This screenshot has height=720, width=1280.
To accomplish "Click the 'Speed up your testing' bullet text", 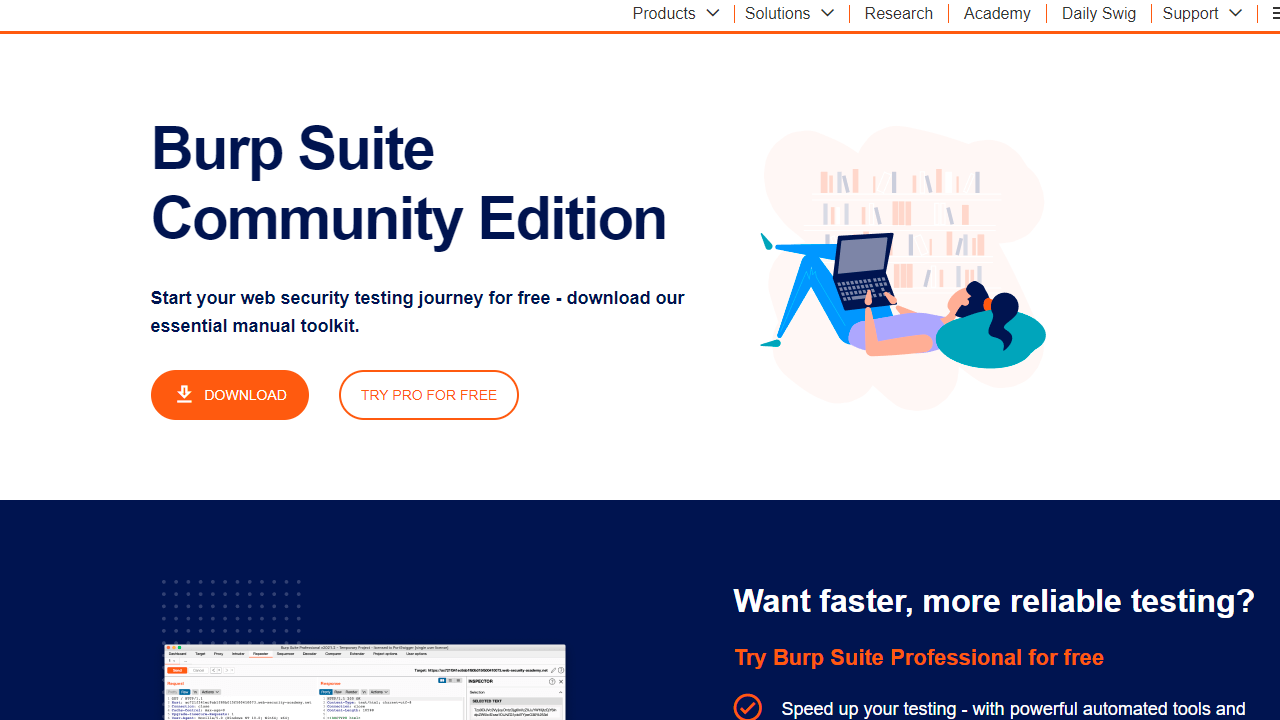I will pos(1013,708).
